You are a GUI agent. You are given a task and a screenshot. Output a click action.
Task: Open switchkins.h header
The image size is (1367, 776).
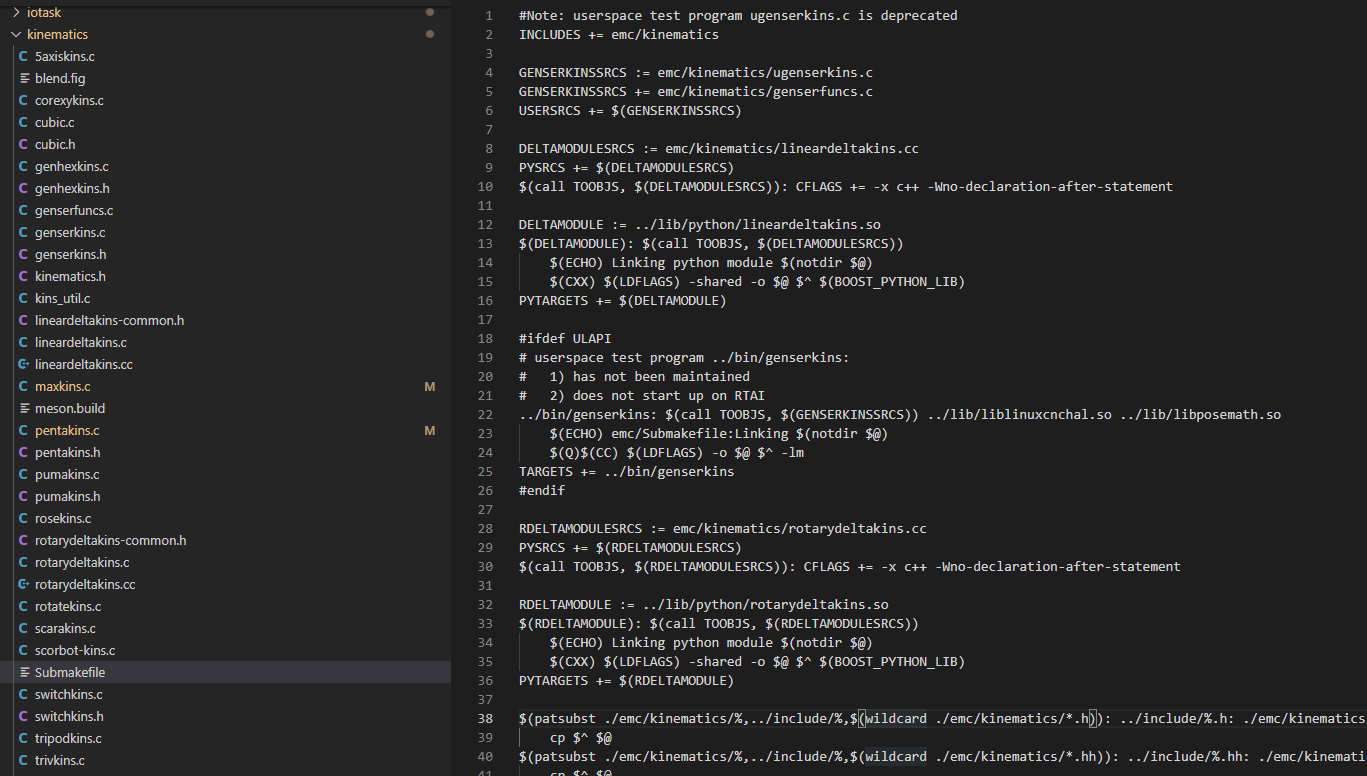coord(69,716)
